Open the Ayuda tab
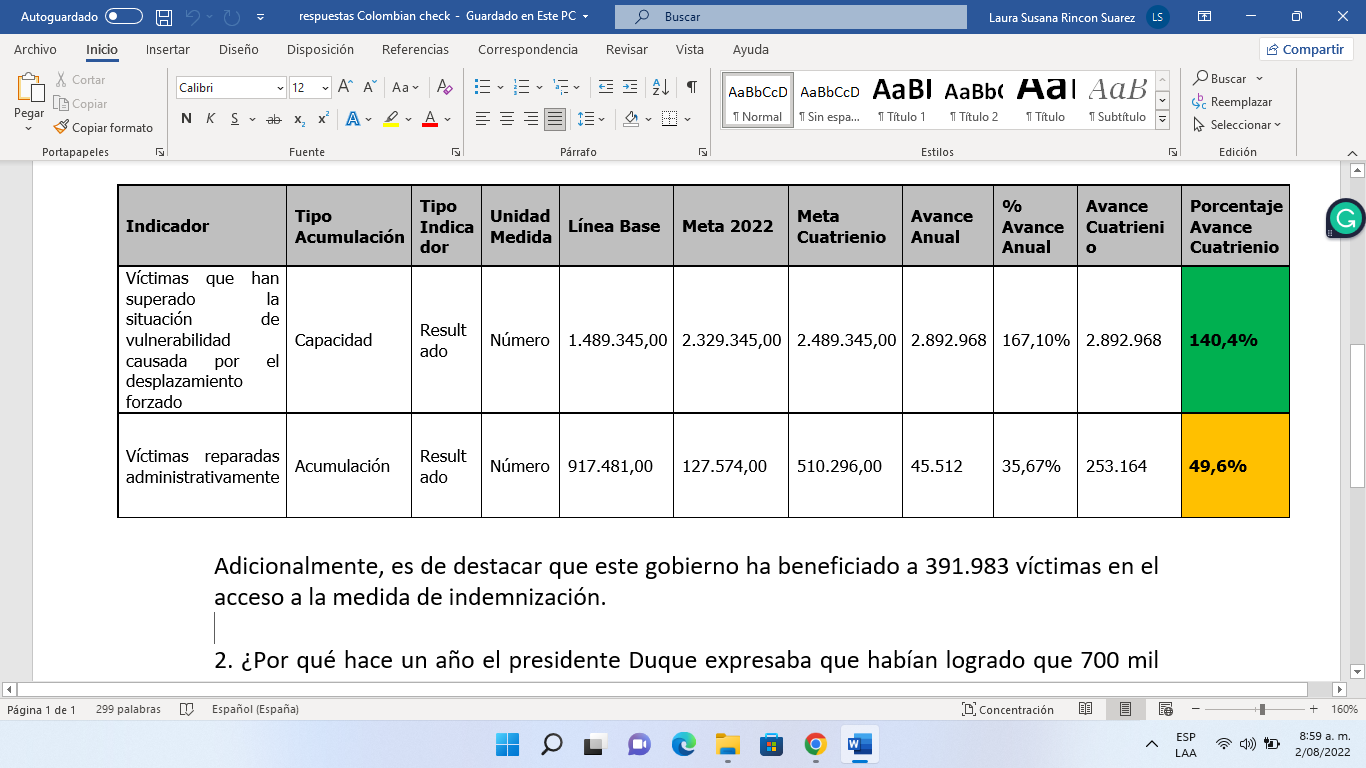The width and height of the screenshot is (1366, 768). (x=751, y=49)
